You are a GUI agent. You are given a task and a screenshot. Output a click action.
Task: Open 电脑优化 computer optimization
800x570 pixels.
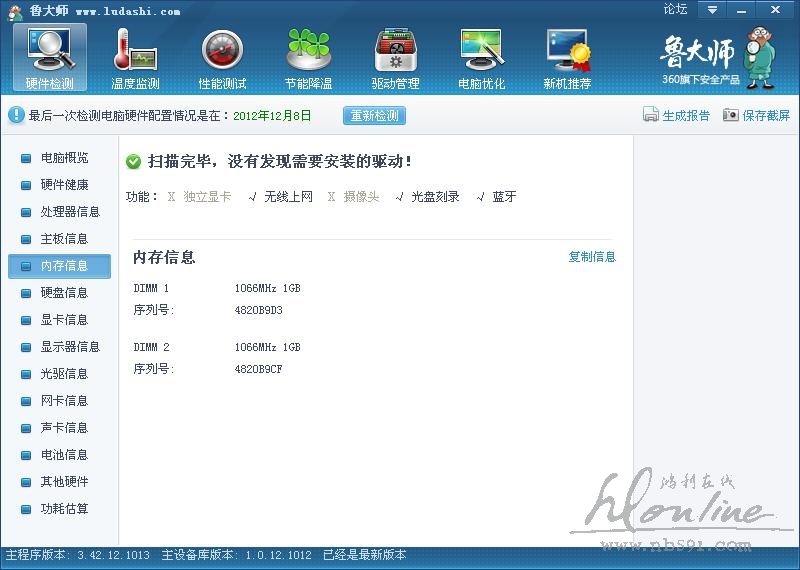(481, 56)
